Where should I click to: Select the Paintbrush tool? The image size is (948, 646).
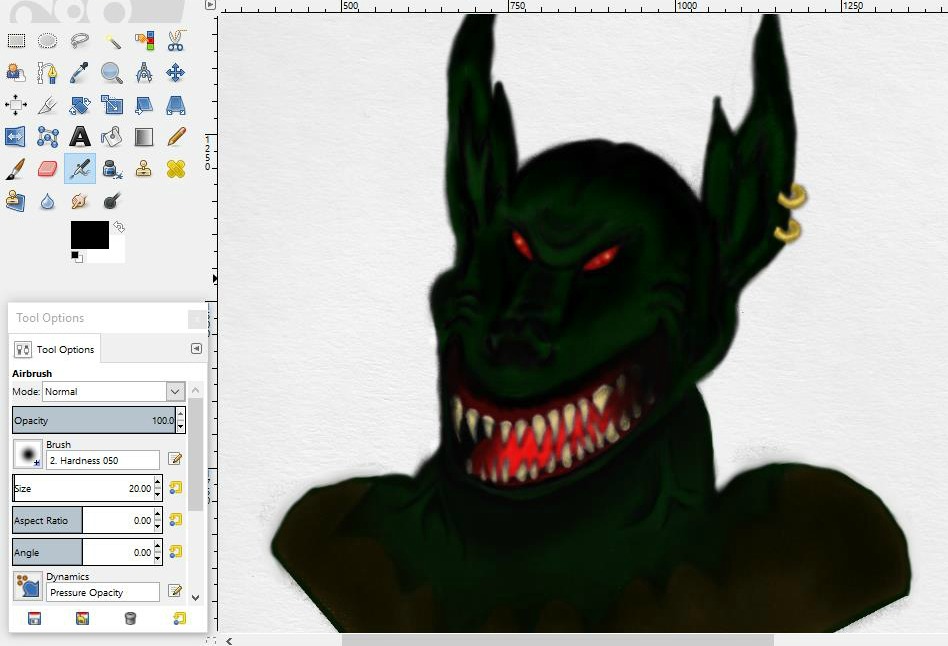click(x=16, y=169)
